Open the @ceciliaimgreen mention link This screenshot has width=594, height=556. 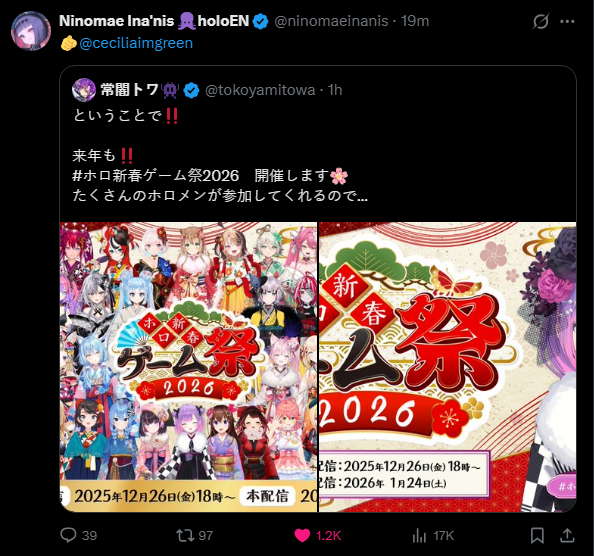136,43
